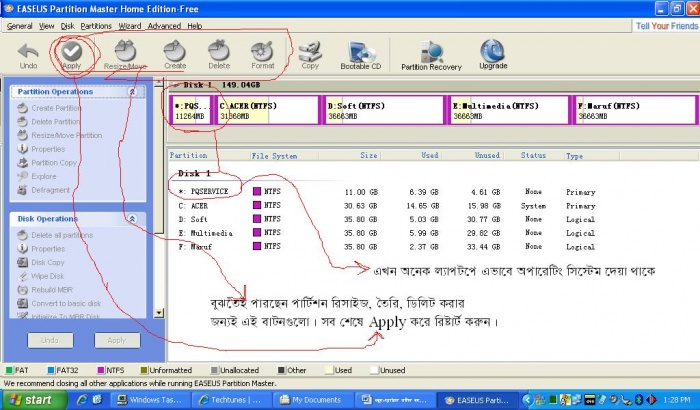Open Properties under Partition Operations
Image resolution: width=700 pixels, height=410 pixels.
tap(41, 149)
